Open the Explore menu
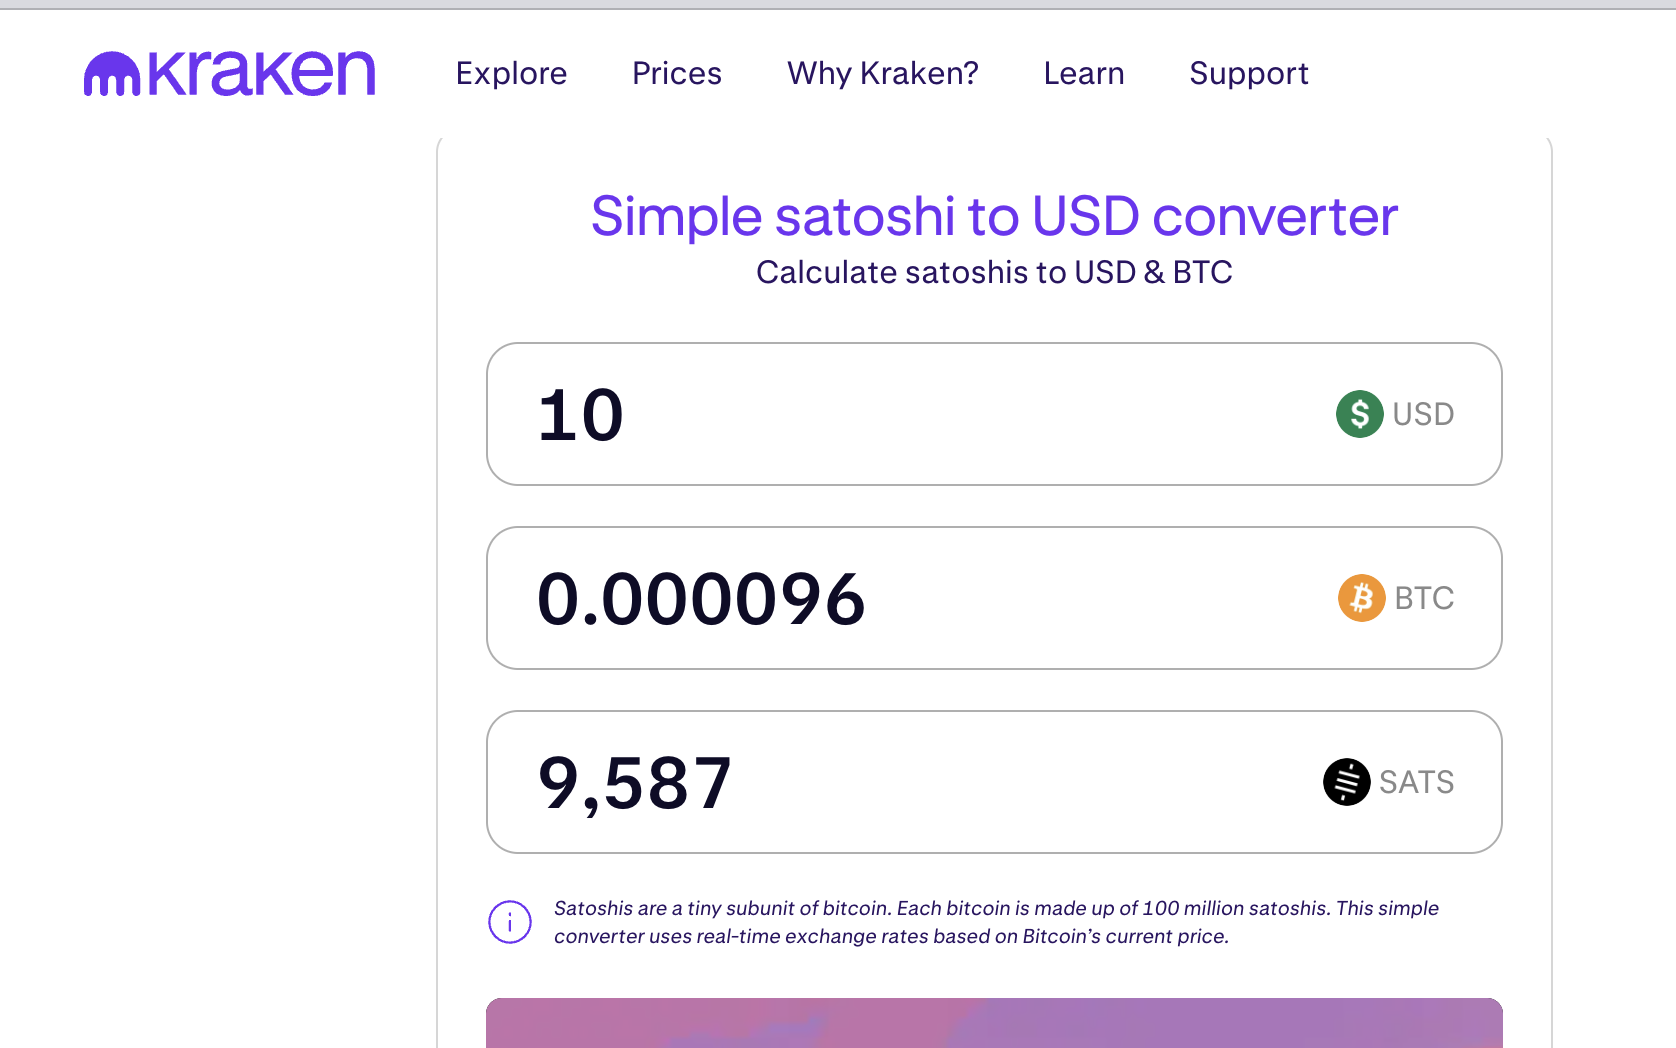Screen dimensions: 1676x1048 [511, 73]
